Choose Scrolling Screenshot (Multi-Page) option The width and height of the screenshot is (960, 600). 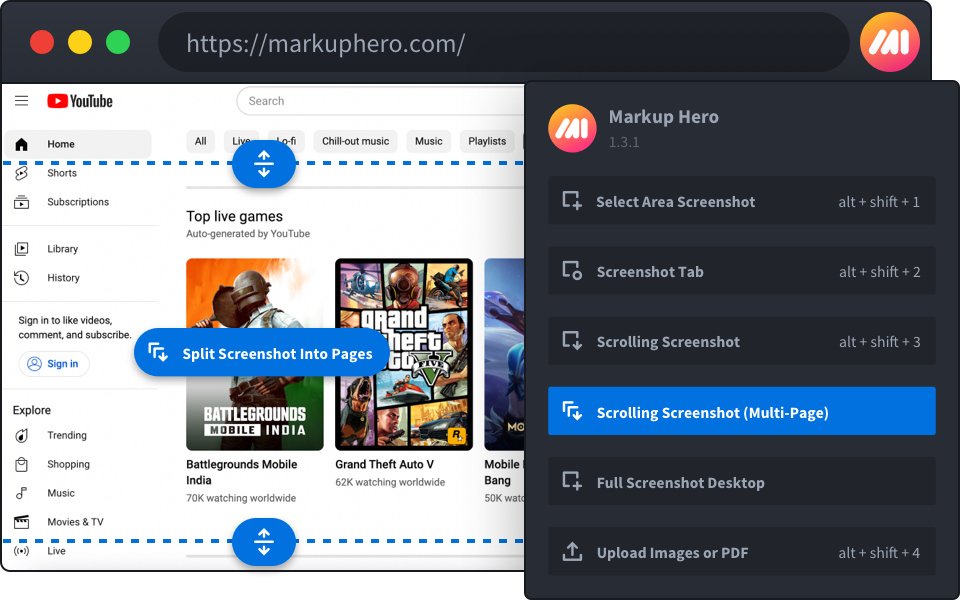[741, 411]
